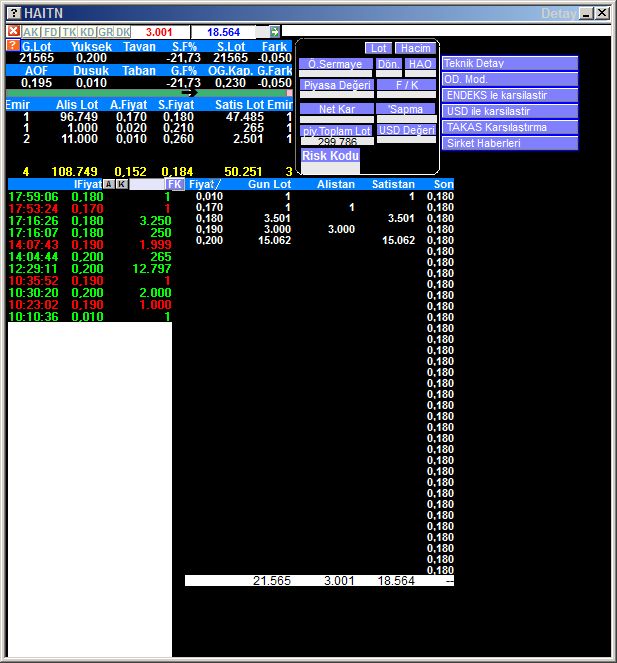Click the HAO button
617x663 pixels.
click(x=420, y=64)
